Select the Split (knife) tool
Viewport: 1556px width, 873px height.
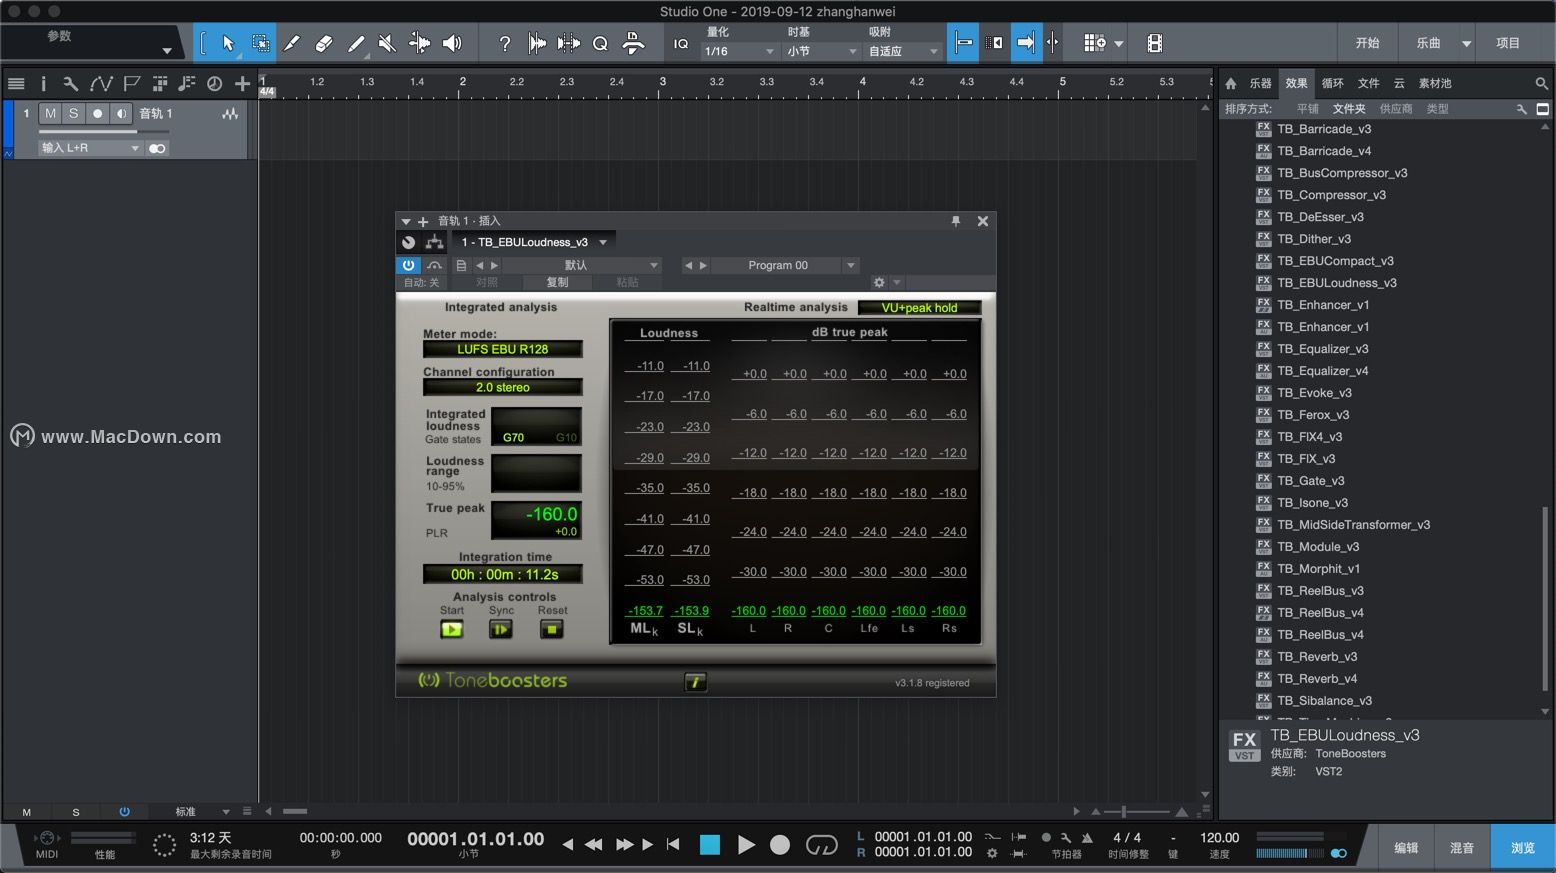[x=292, y=43]
